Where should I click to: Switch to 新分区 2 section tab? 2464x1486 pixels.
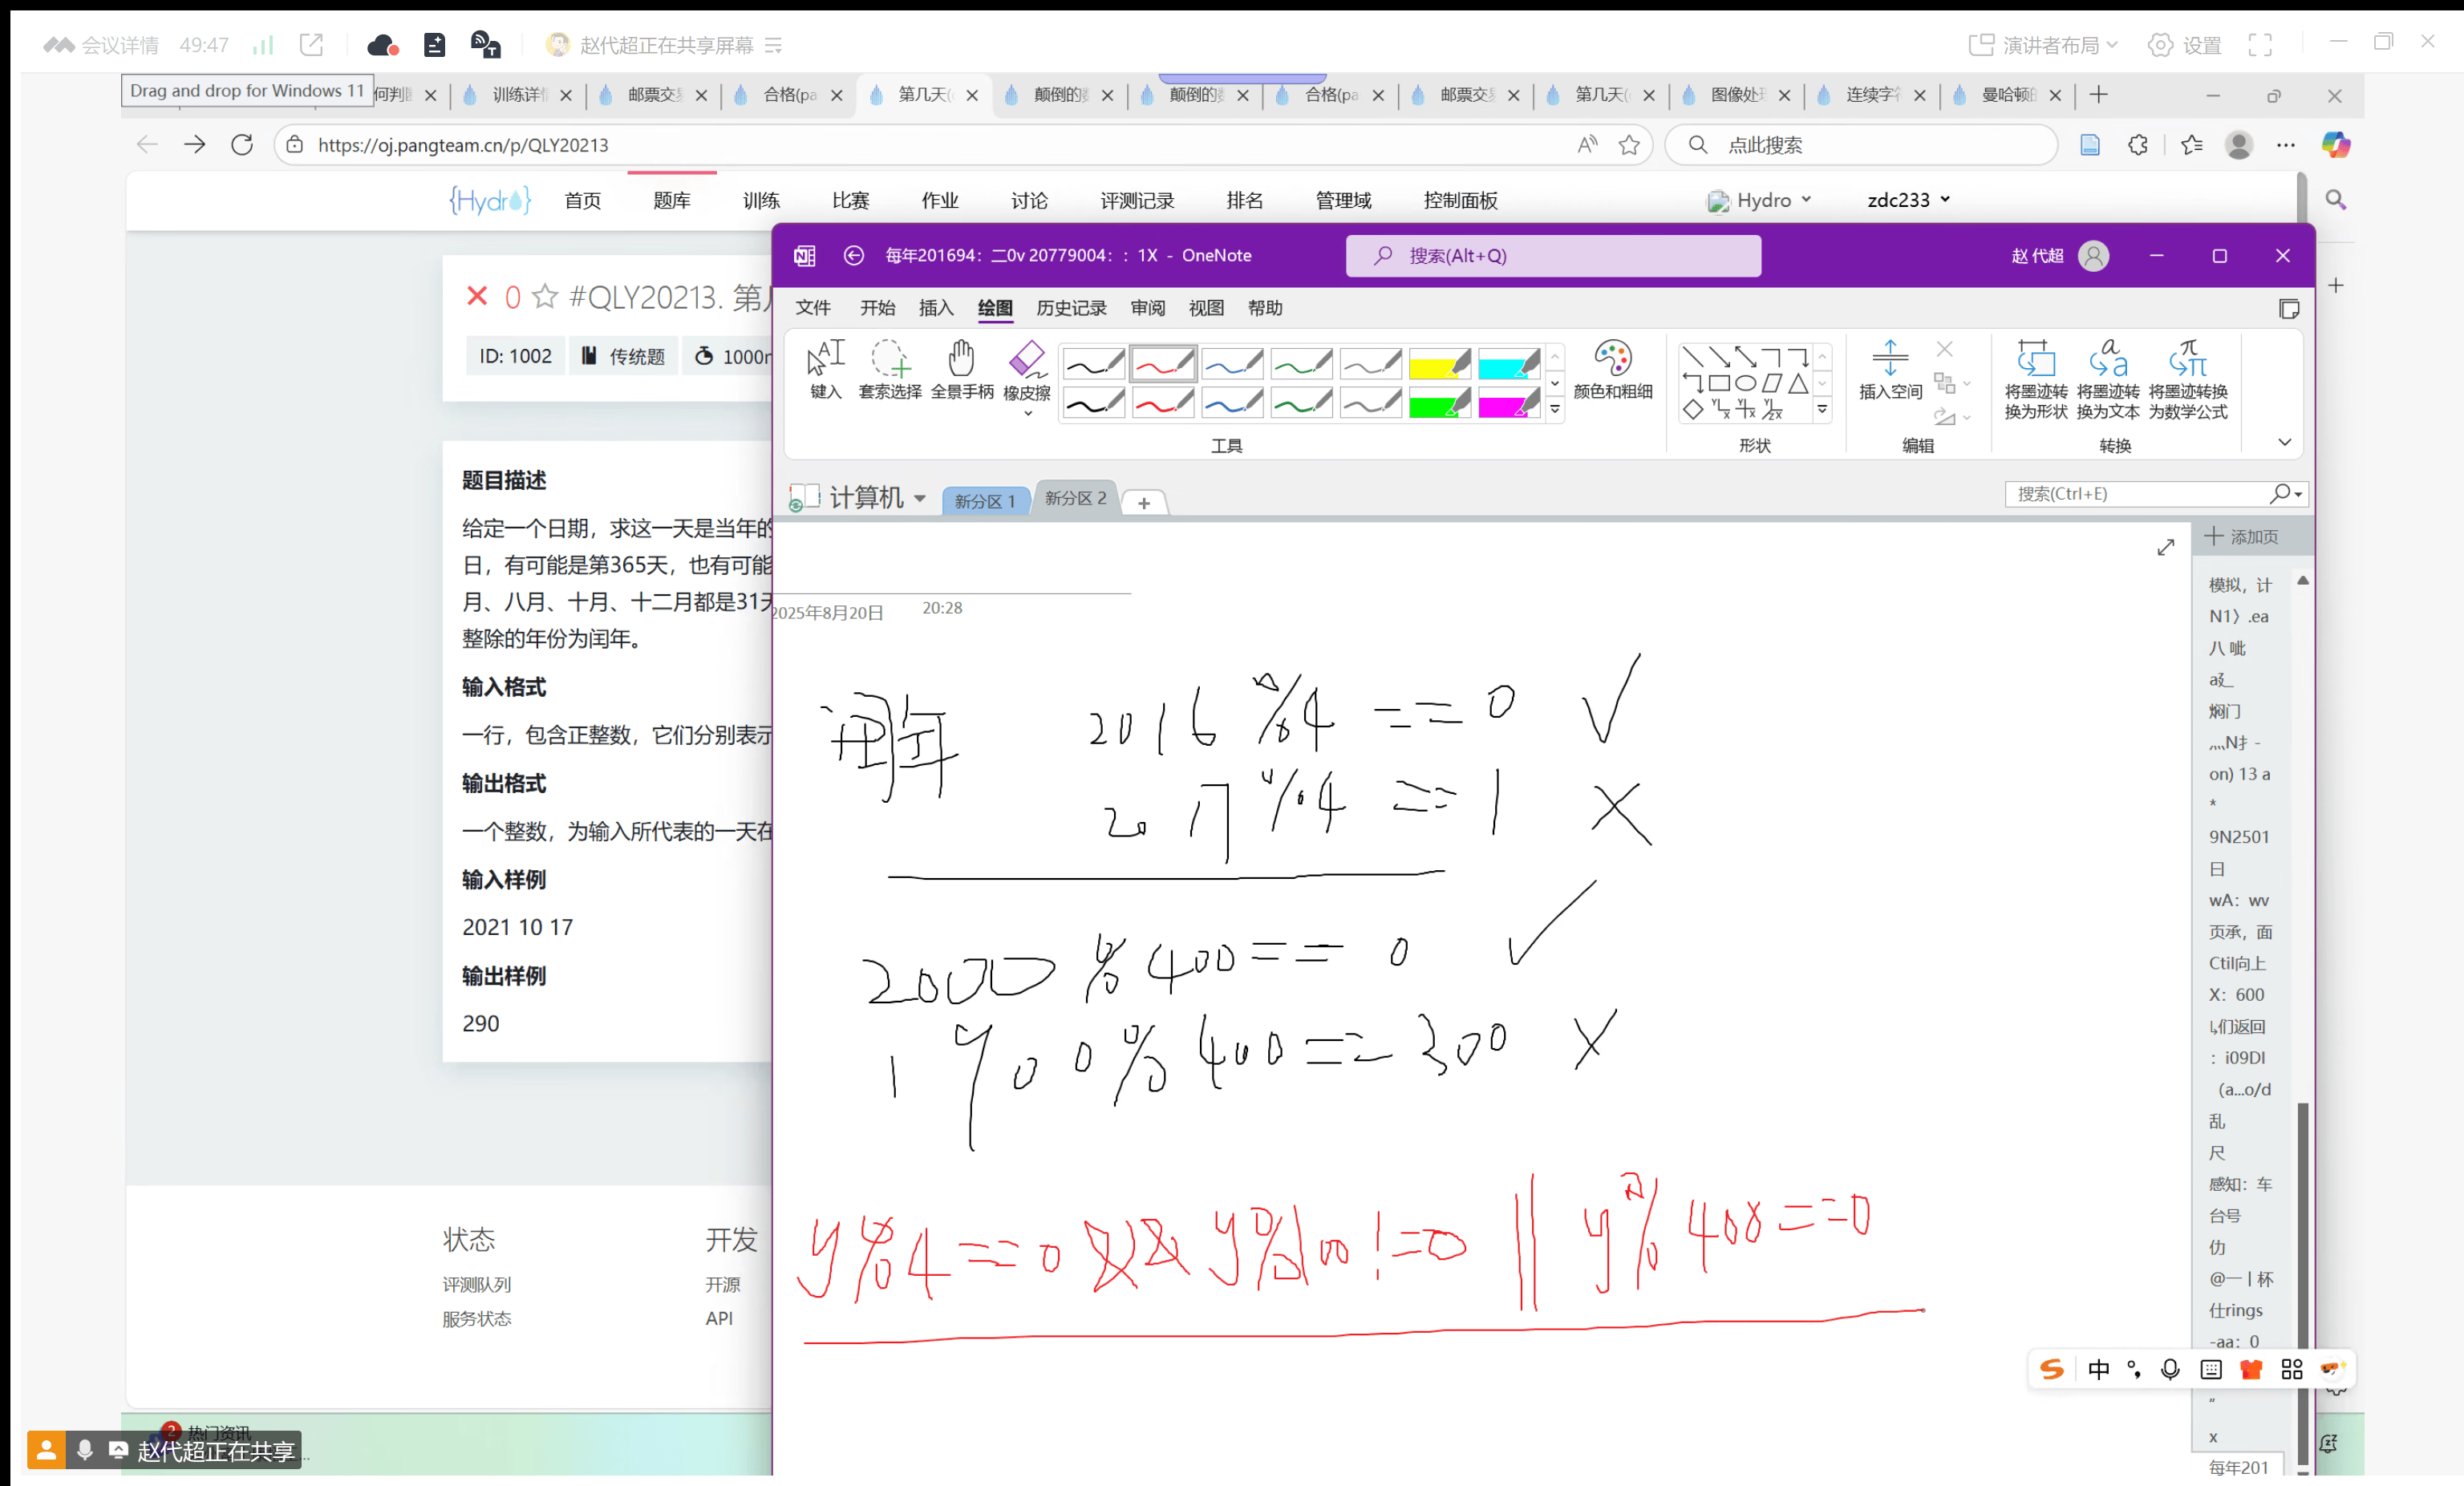coord(1075,498)
